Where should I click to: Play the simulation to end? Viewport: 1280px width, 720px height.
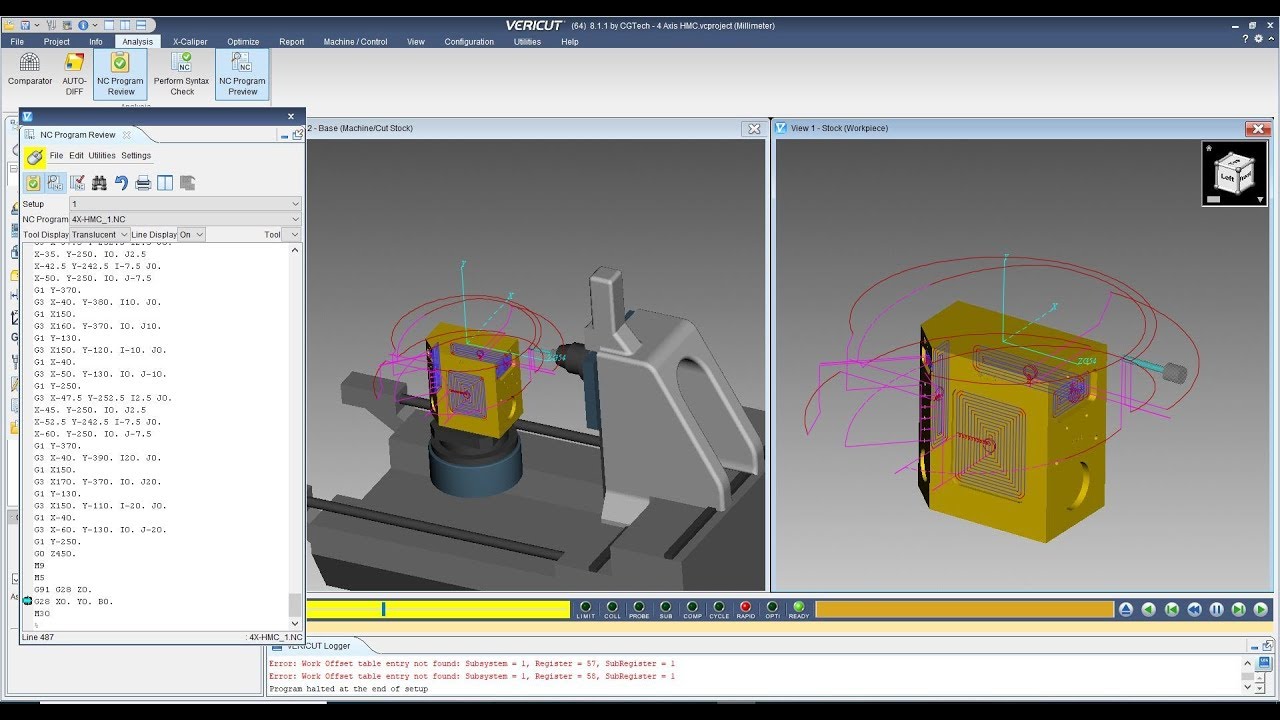pos(1260,609)
